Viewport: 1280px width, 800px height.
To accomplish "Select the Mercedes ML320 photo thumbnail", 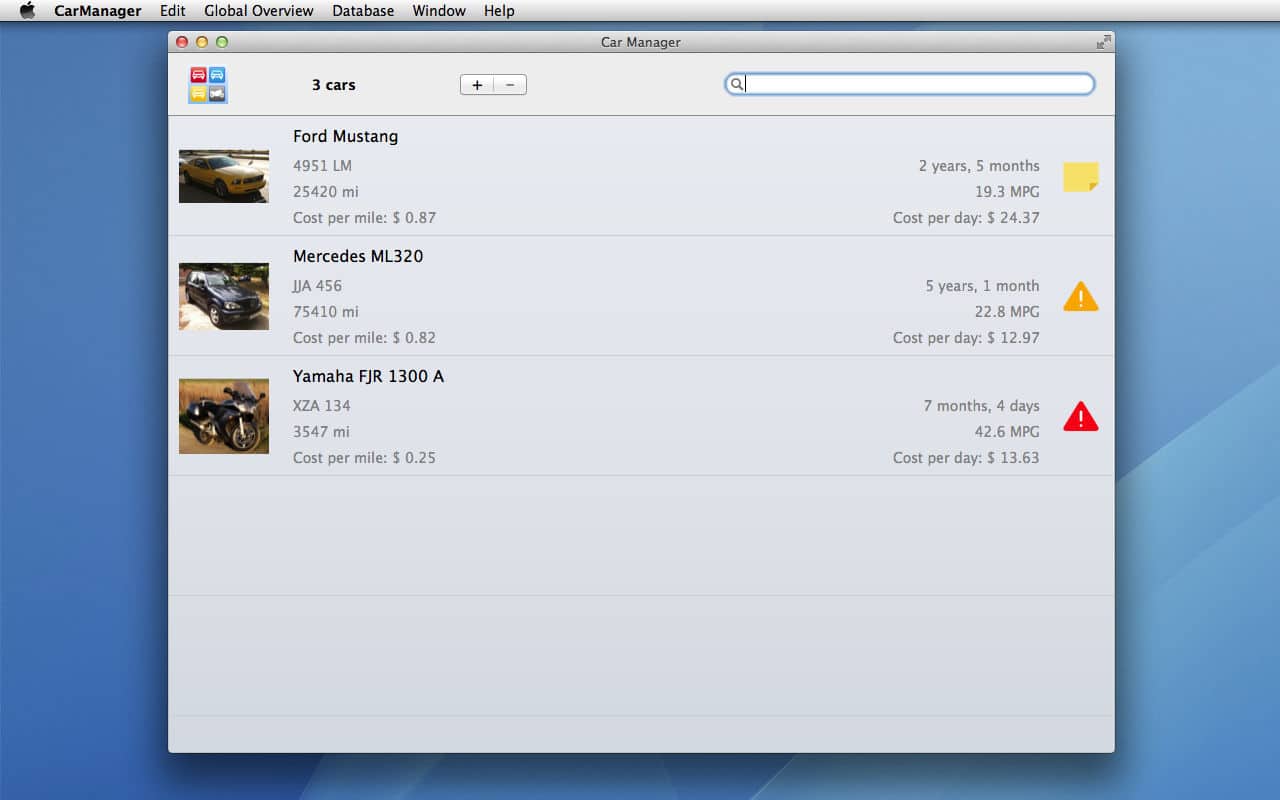I will pyautogui.click(x=224, y=296).
